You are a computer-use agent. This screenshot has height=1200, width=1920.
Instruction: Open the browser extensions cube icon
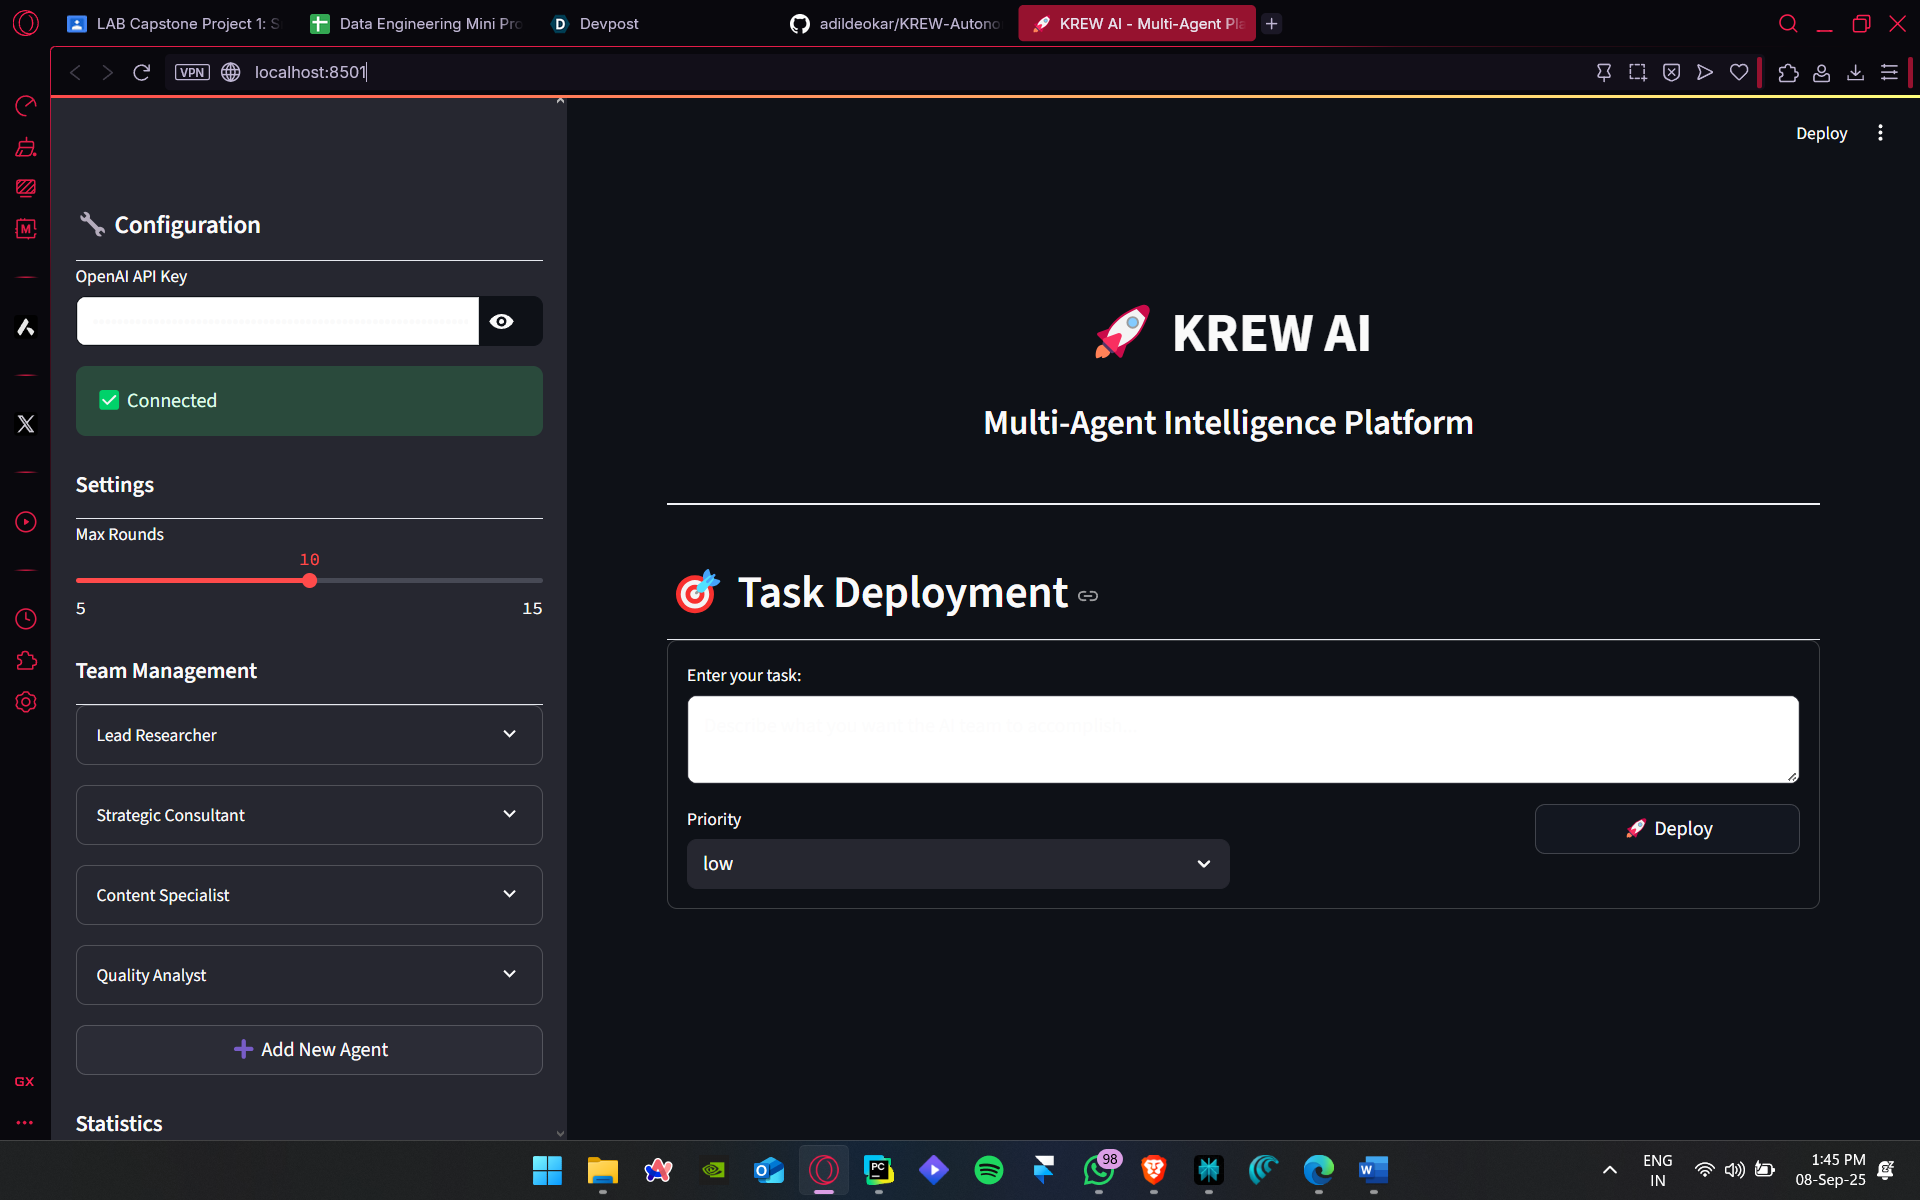coord(1788,72)
